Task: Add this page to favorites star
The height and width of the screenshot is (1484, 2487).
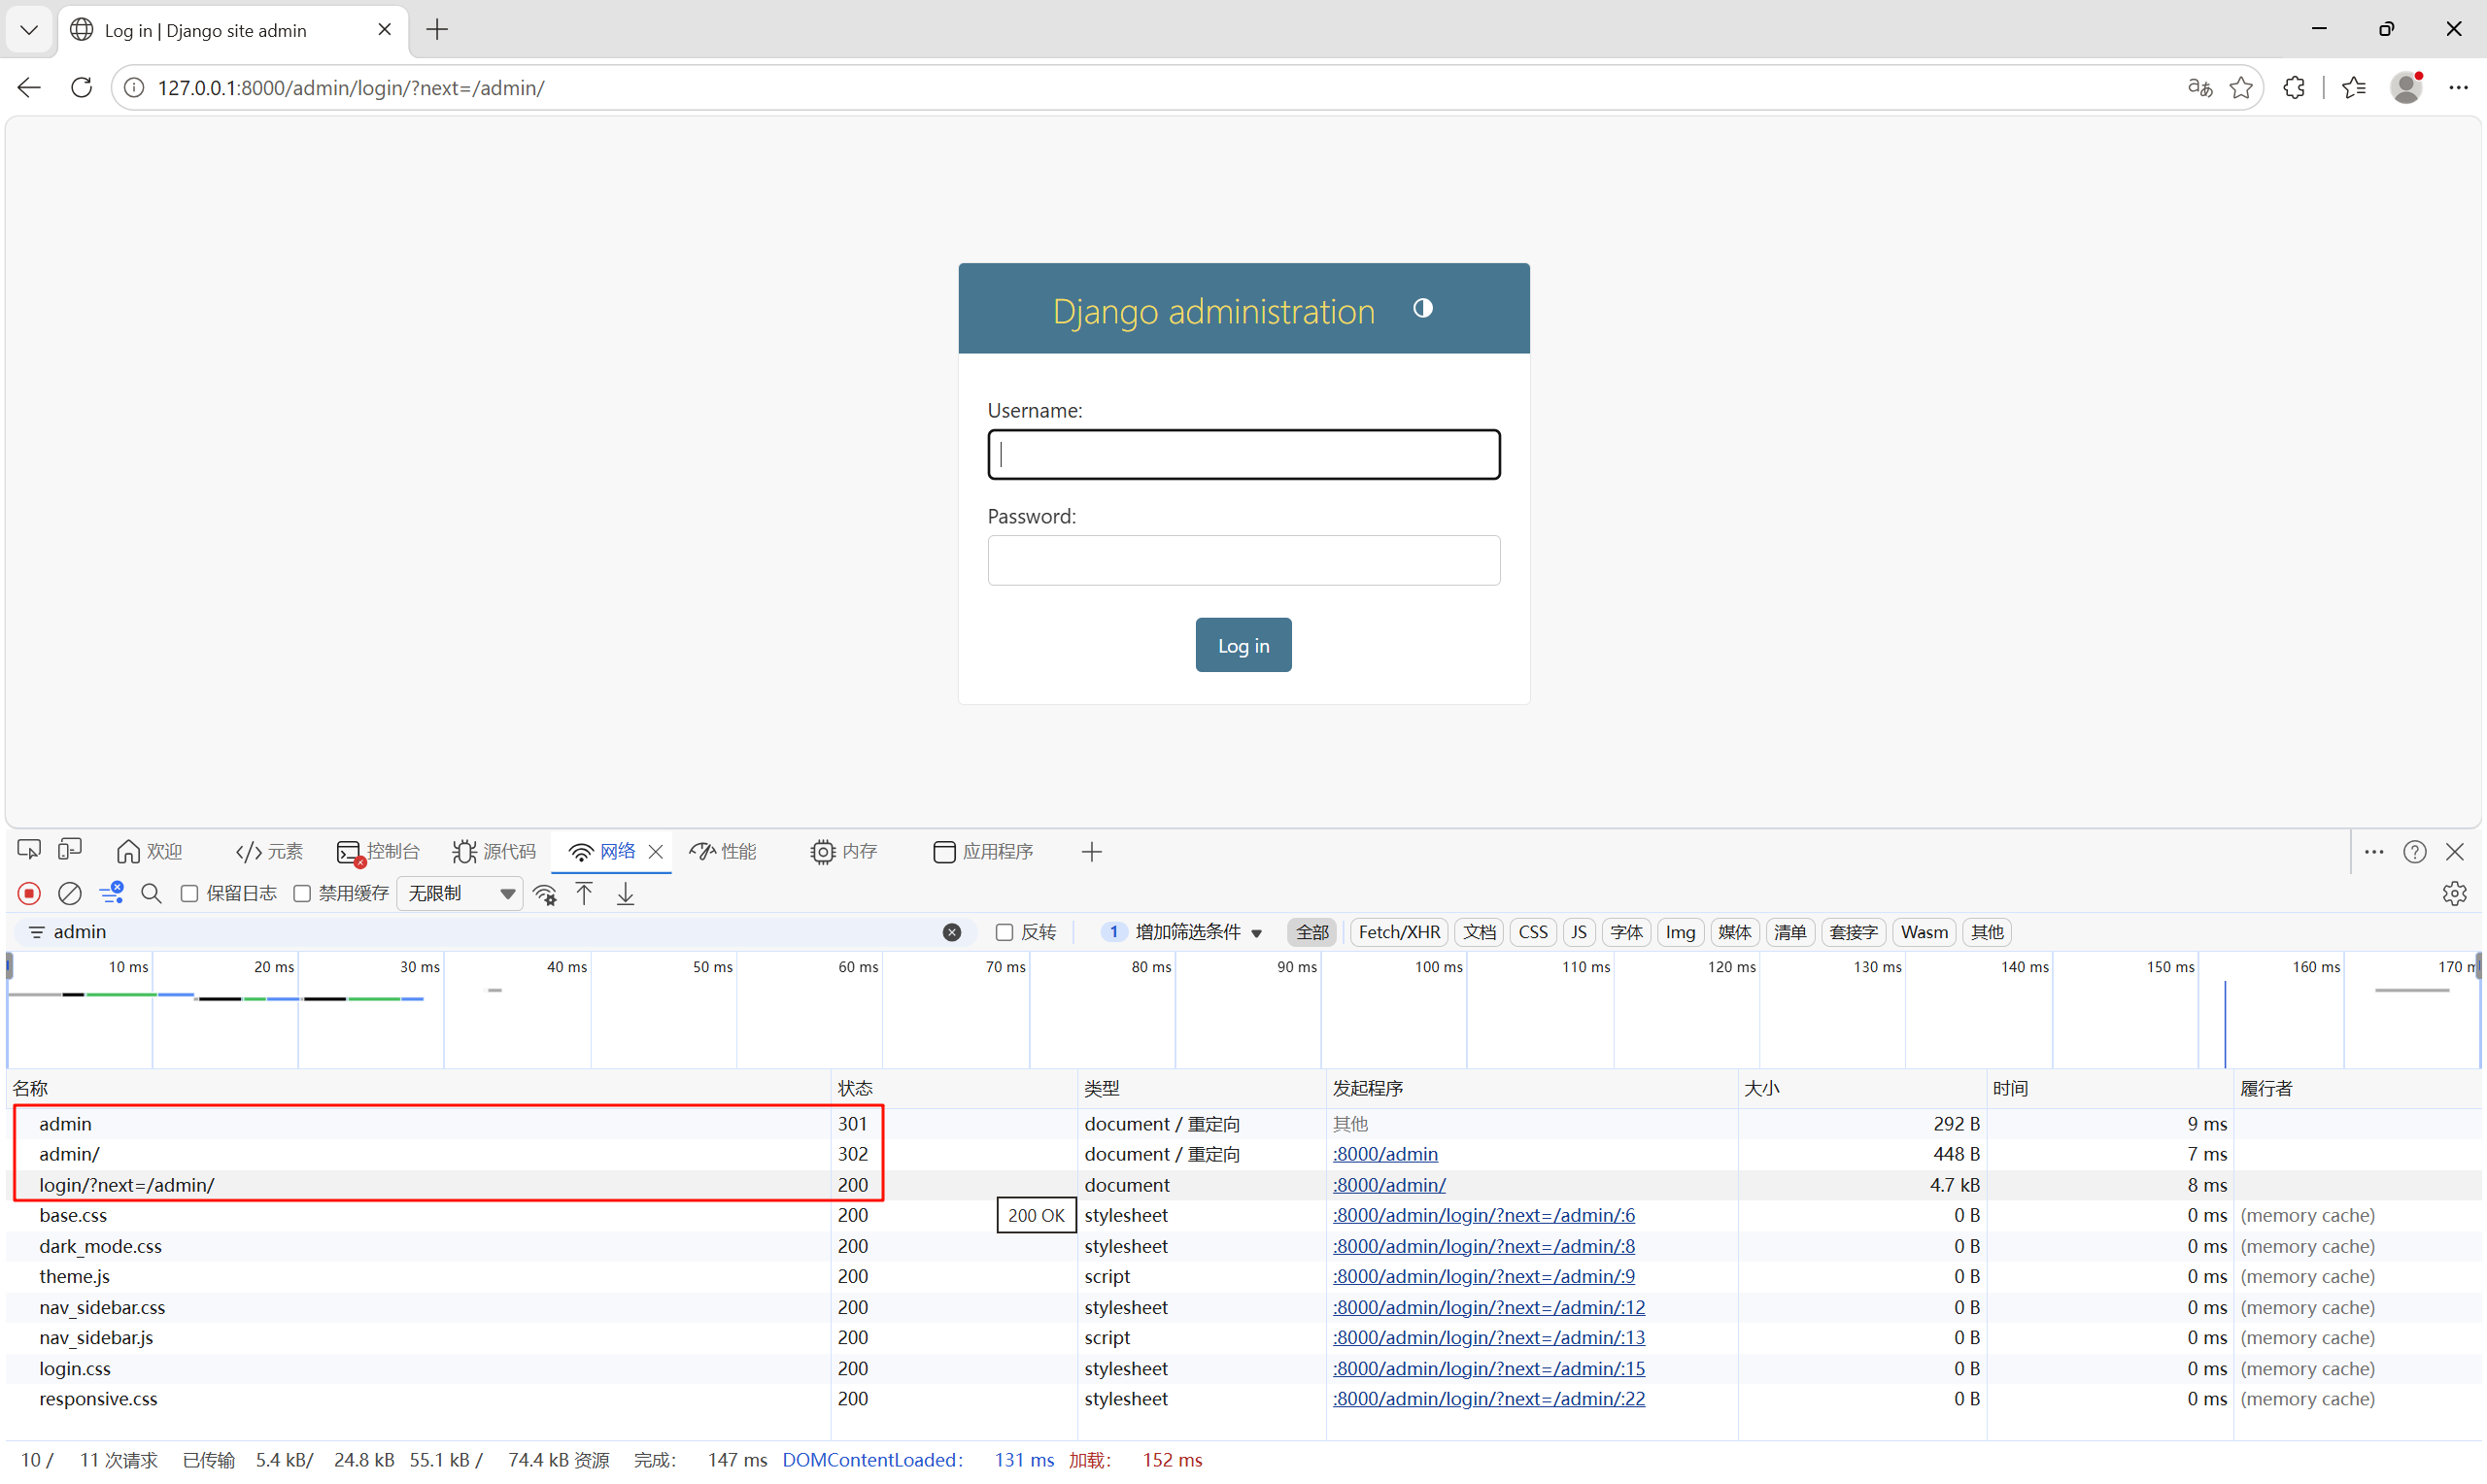Action: click(x=2241, y=88)
